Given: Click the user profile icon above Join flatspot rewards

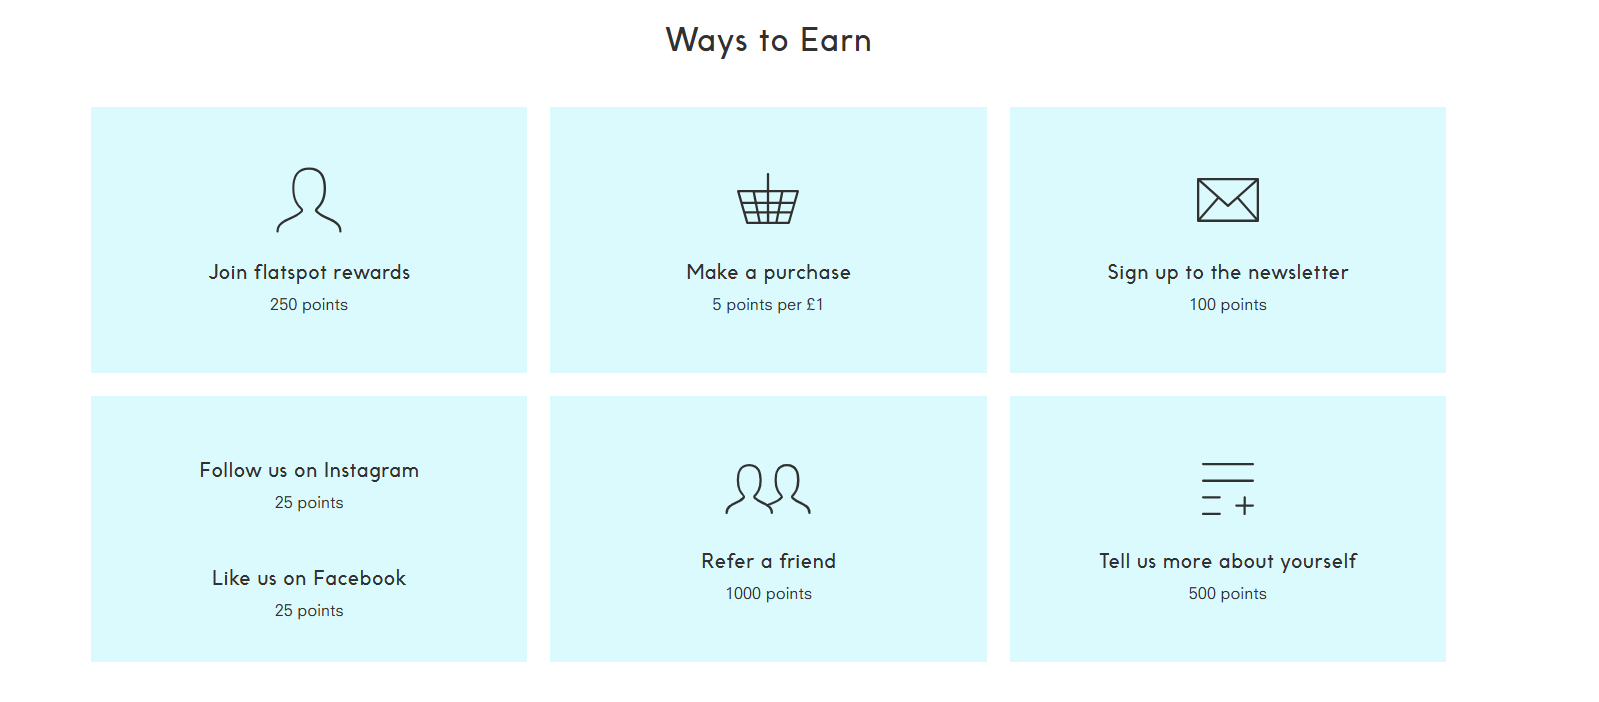Looking at the screenshot, I should pos(309,200).
